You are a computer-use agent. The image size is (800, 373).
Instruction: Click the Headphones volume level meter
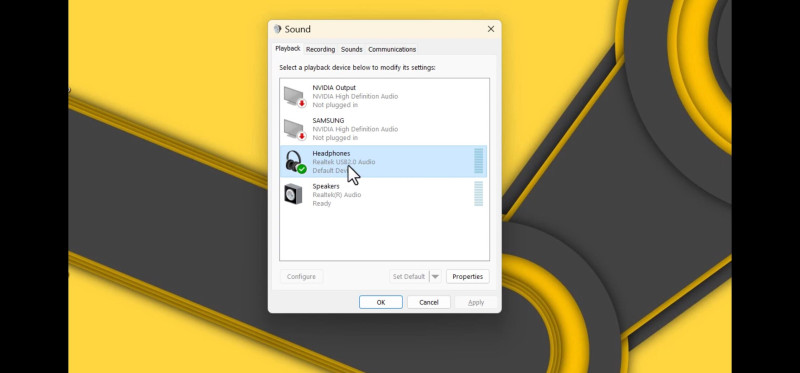[479, 161]
